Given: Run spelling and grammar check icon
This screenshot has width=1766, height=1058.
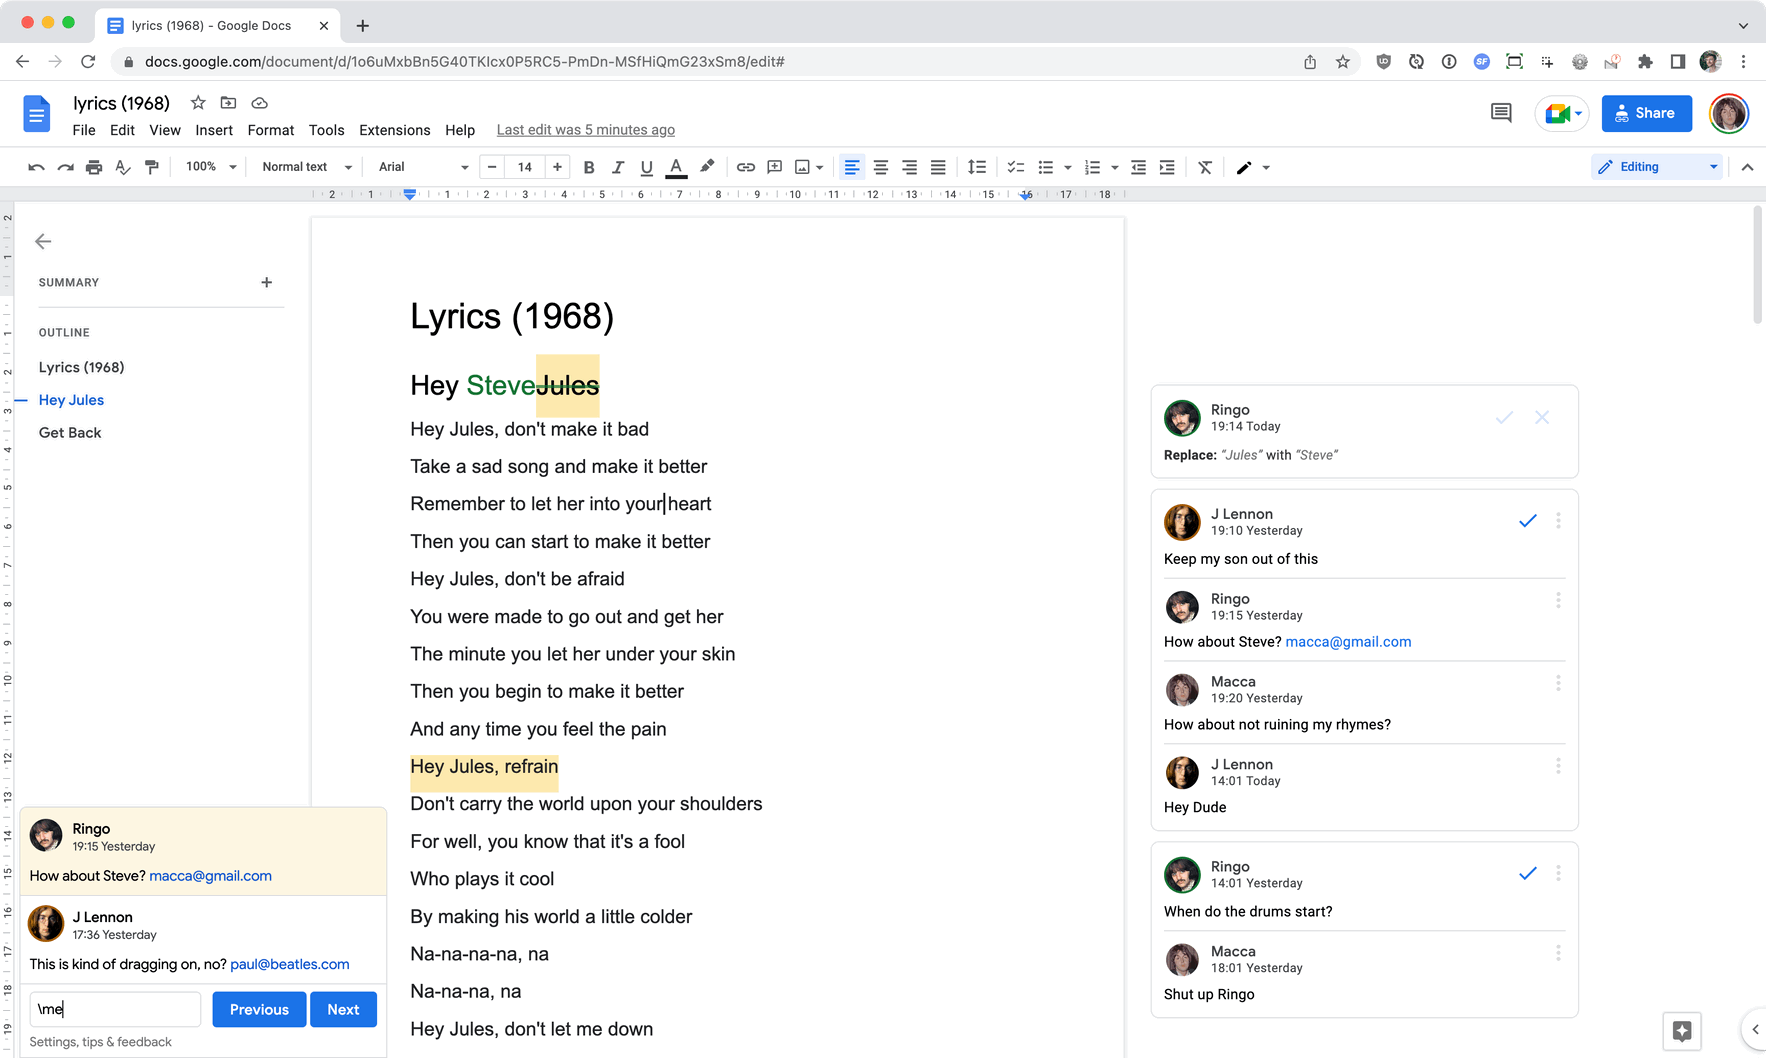Looking at the screenshot, I should [123, 167].
